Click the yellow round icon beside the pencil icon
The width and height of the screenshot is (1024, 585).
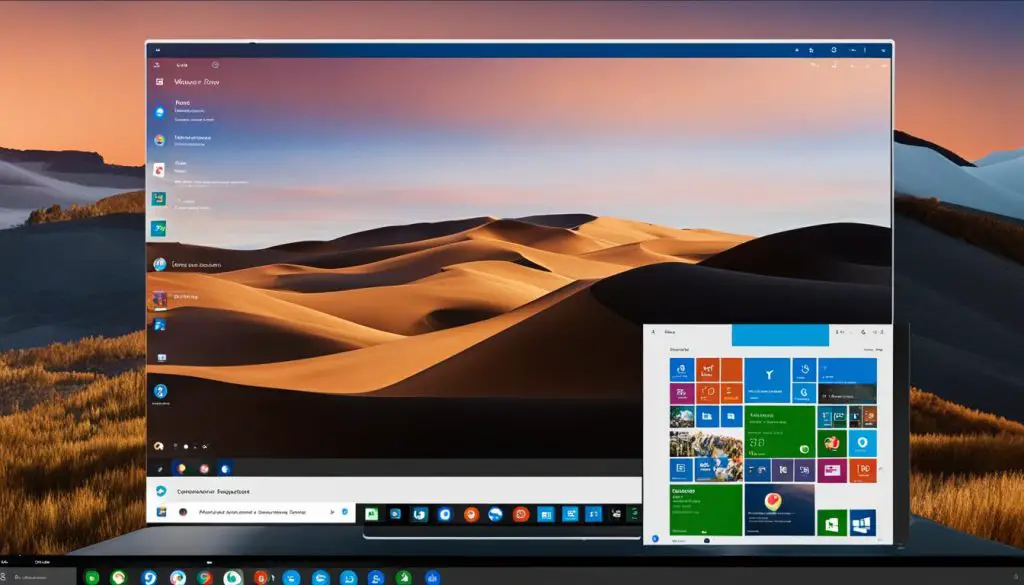181,468
